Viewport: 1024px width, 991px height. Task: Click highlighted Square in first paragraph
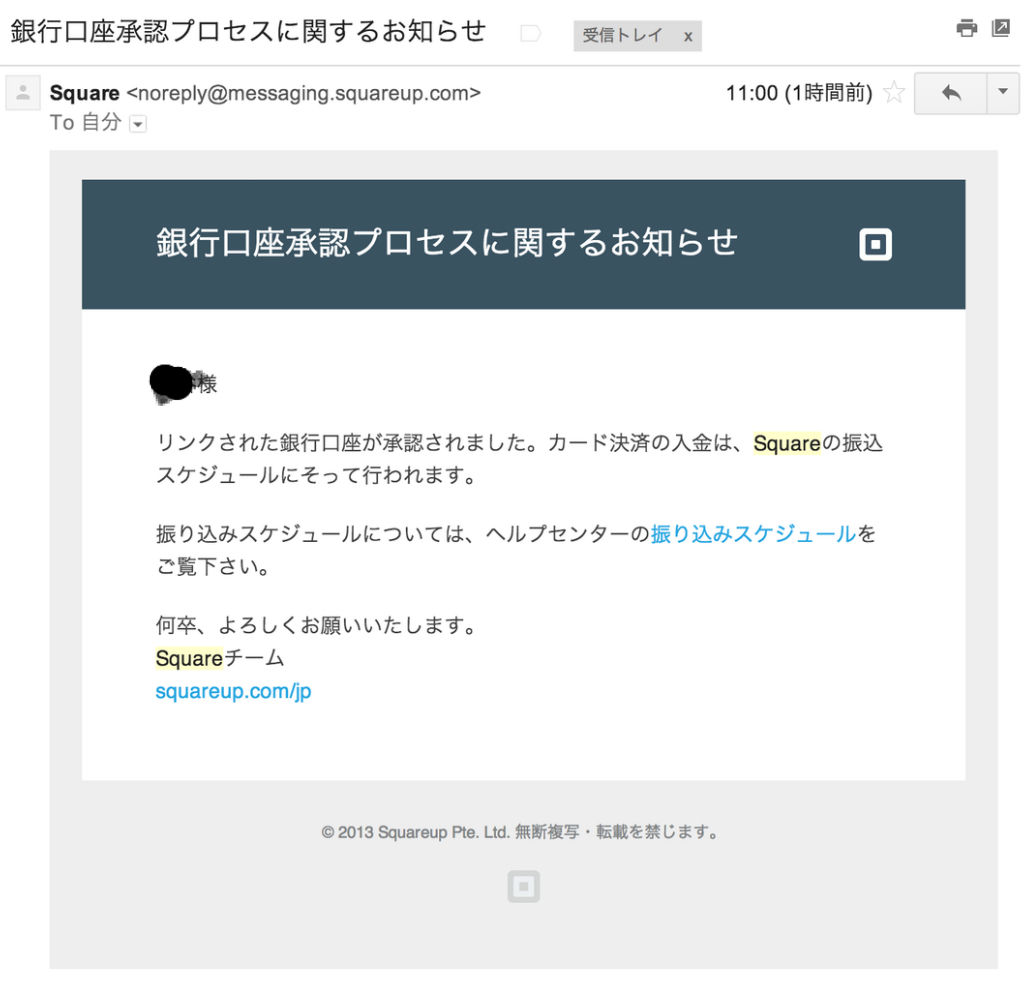pos(786,443)
